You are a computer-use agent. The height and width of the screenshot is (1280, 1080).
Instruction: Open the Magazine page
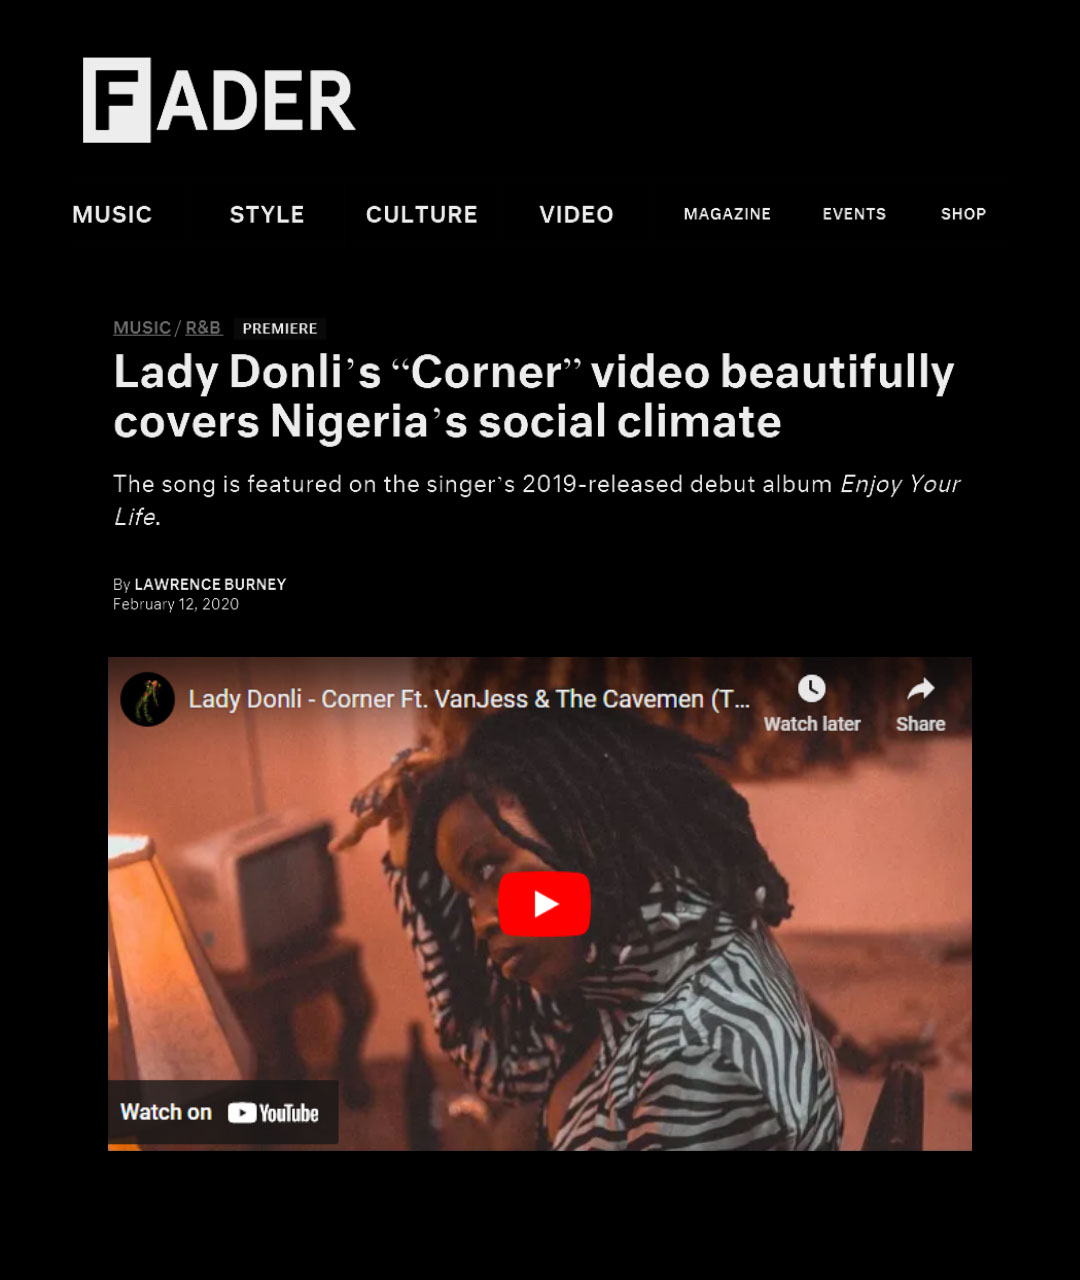coord(727,214)
